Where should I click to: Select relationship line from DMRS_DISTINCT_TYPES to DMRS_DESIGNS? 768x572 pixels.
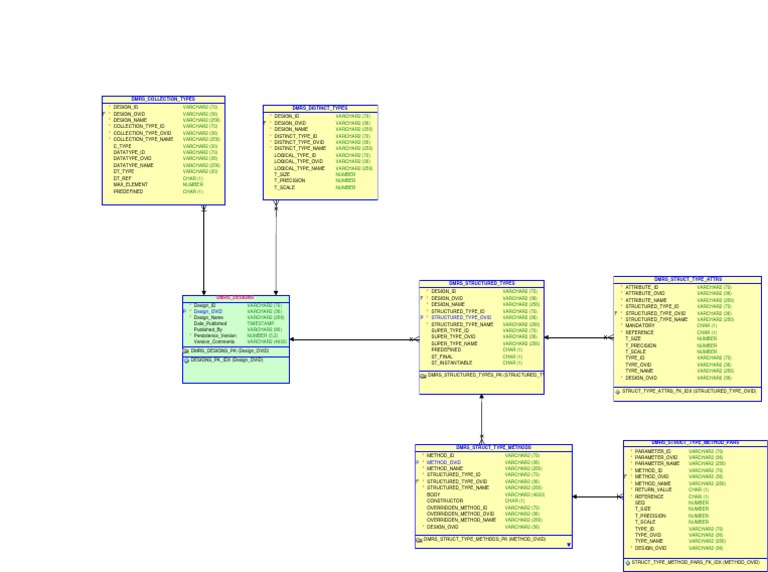tap(276, 248)
